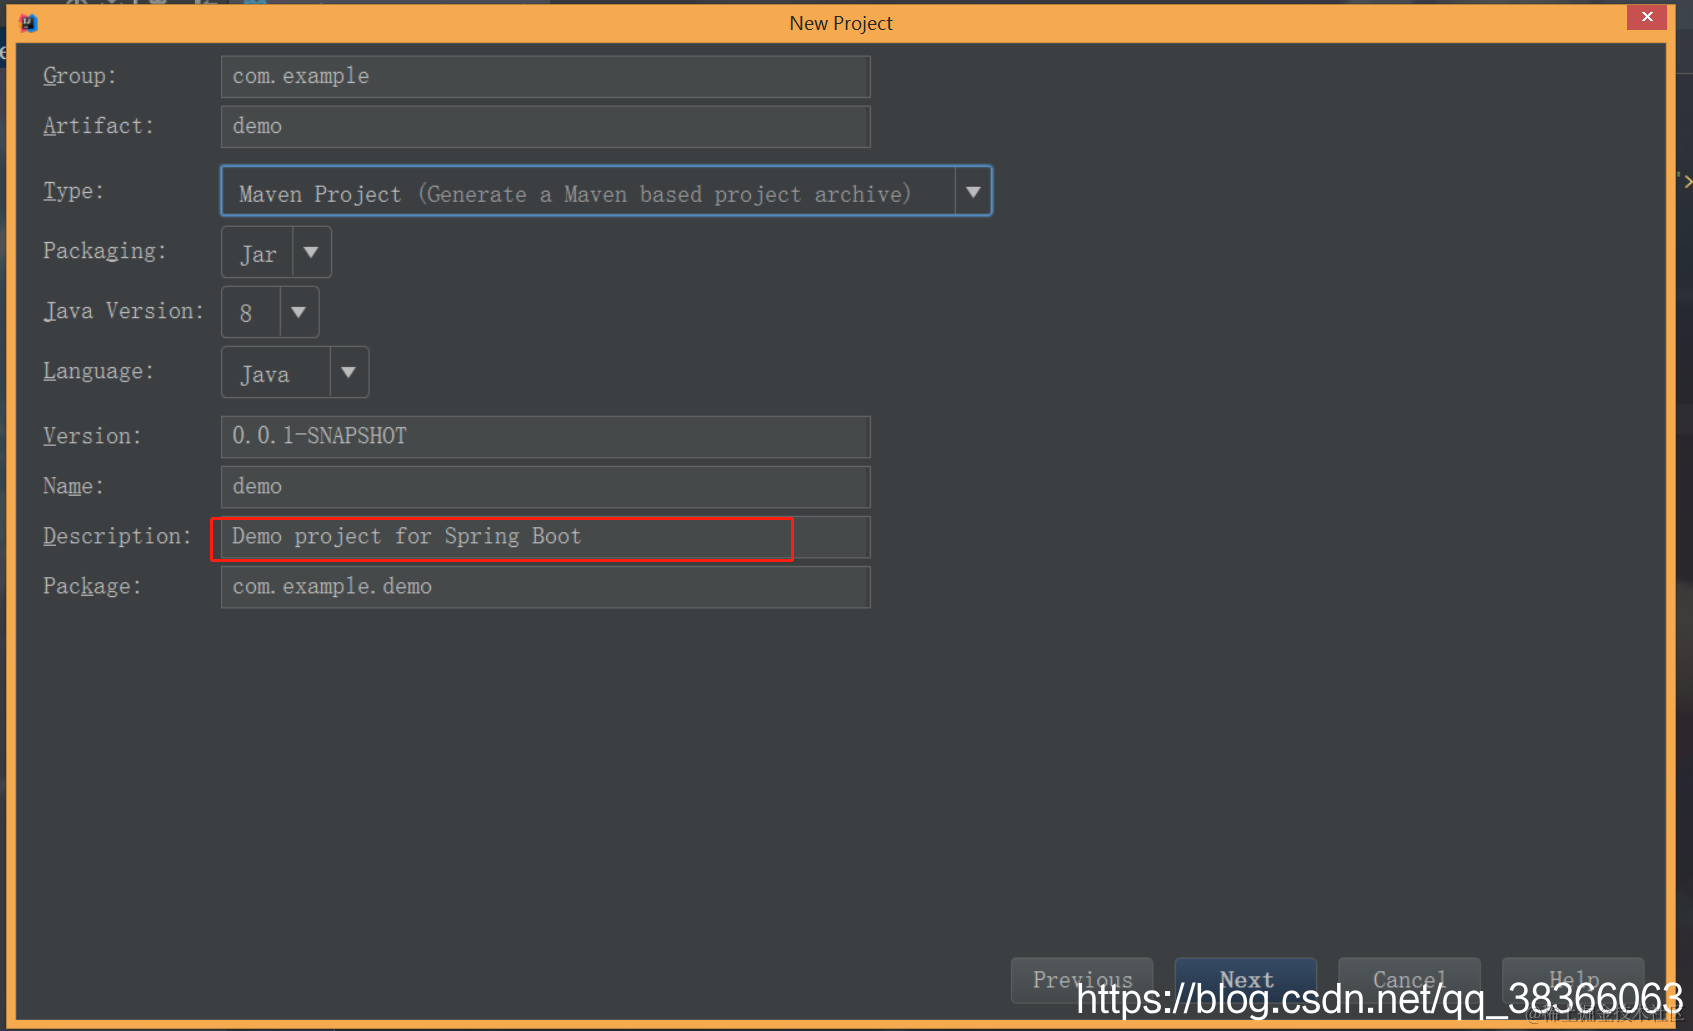Click the Package label

[x=92, y=586]
